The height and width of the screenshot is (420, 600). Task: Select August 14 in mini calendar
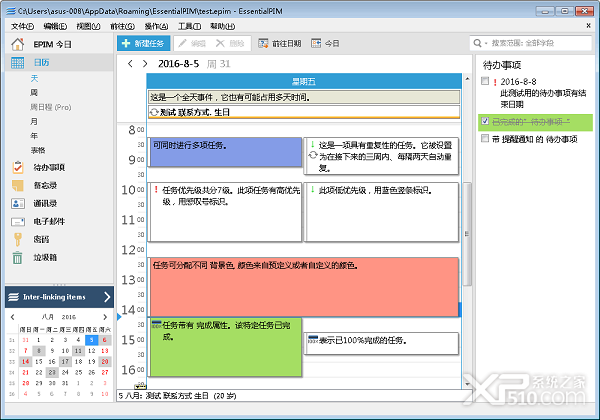point(26,361)
